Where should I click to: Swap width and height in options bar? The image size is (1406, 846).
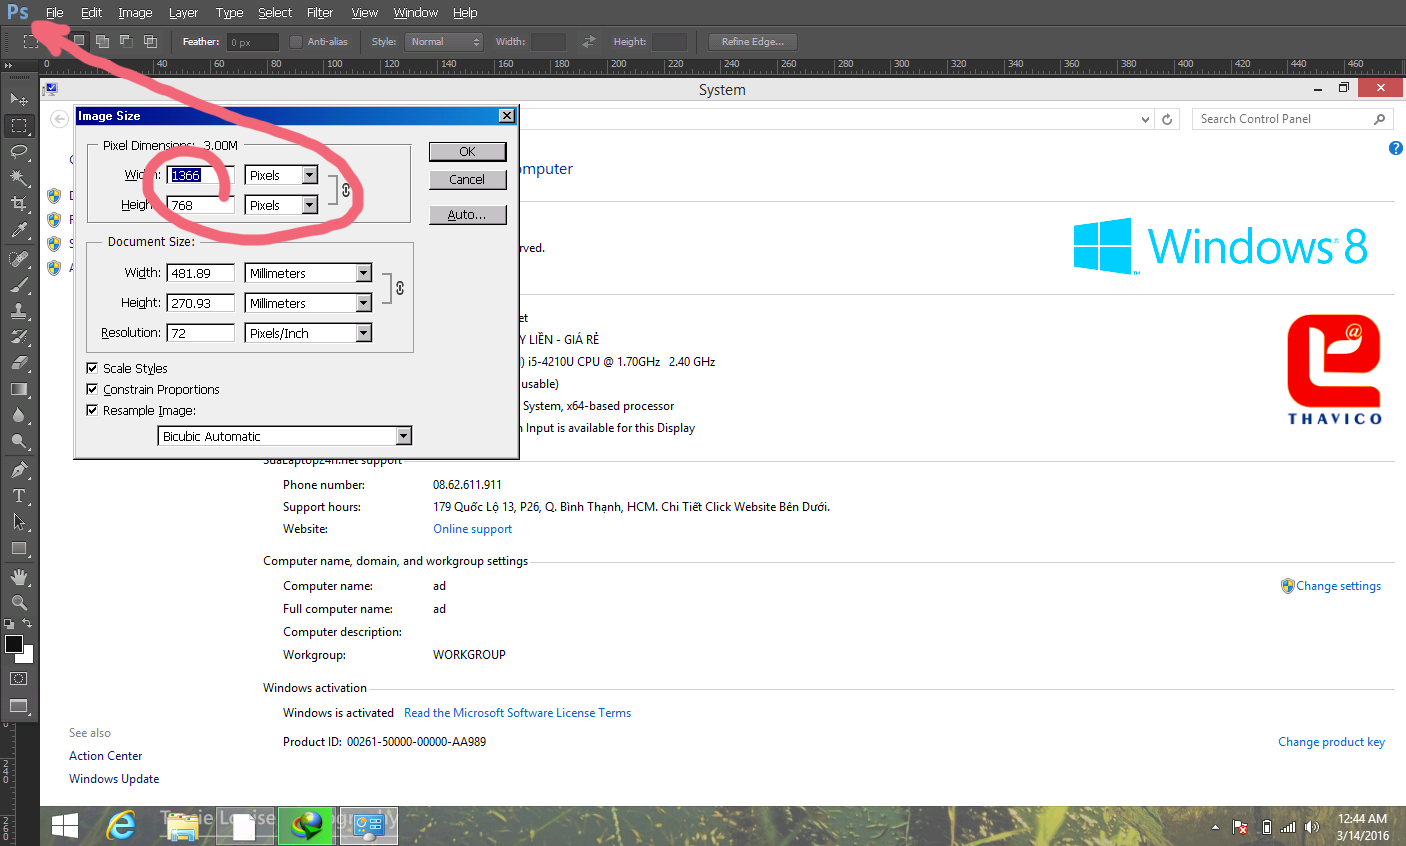point(589,41)
